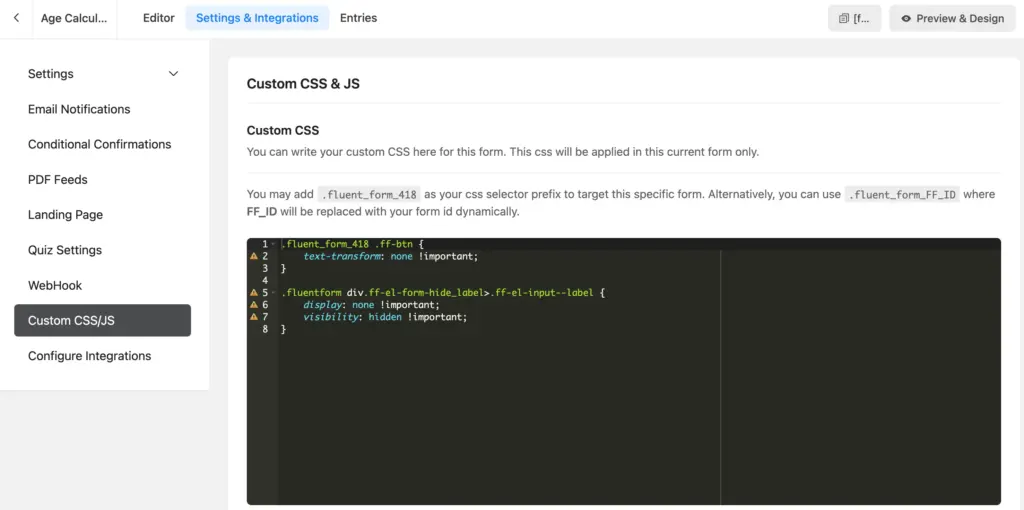This screenshot has width=1024, height=510.
Task: Collapse the code block at line 1
Action: (x=273, y=245)
